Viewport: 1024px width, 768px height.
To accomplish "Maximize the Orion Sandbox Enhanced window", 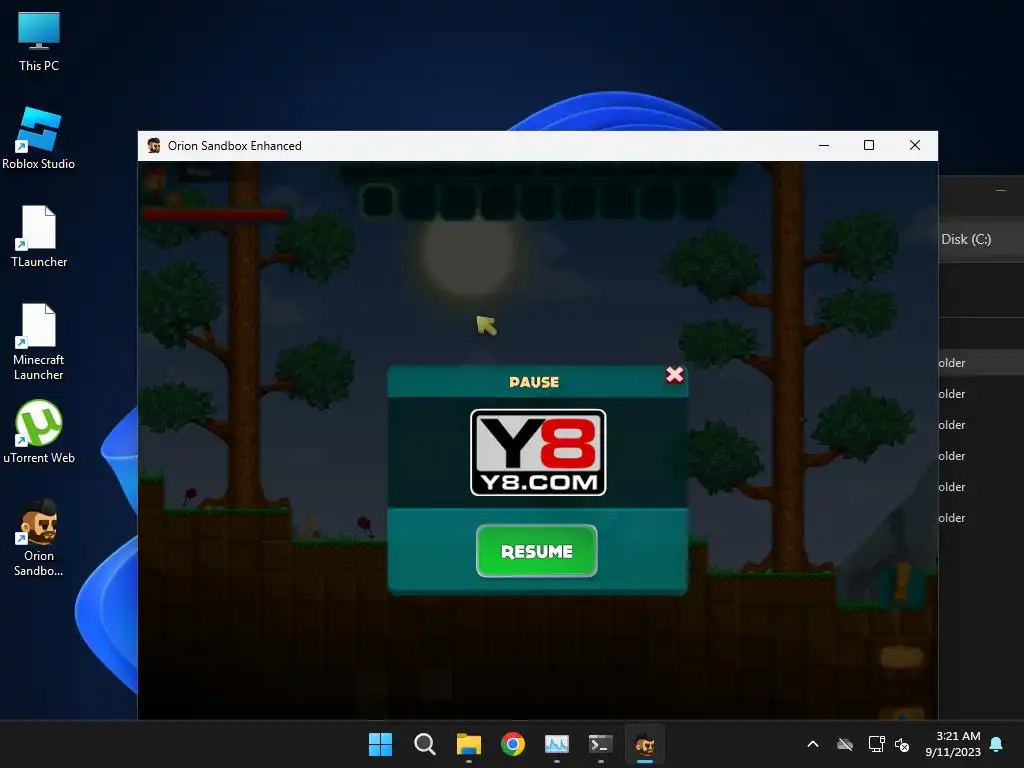I will [x=869, y=146].
